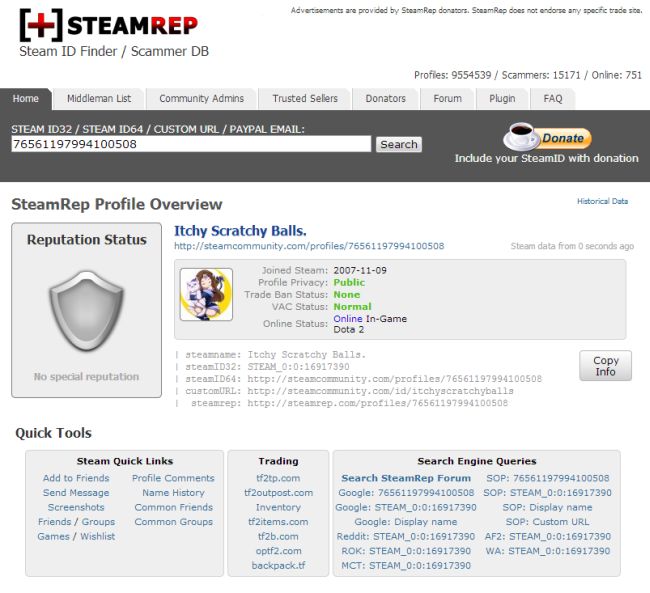Click Google: Display name link
Viewport: 650px width, 593px height.
tap(406, 522)
